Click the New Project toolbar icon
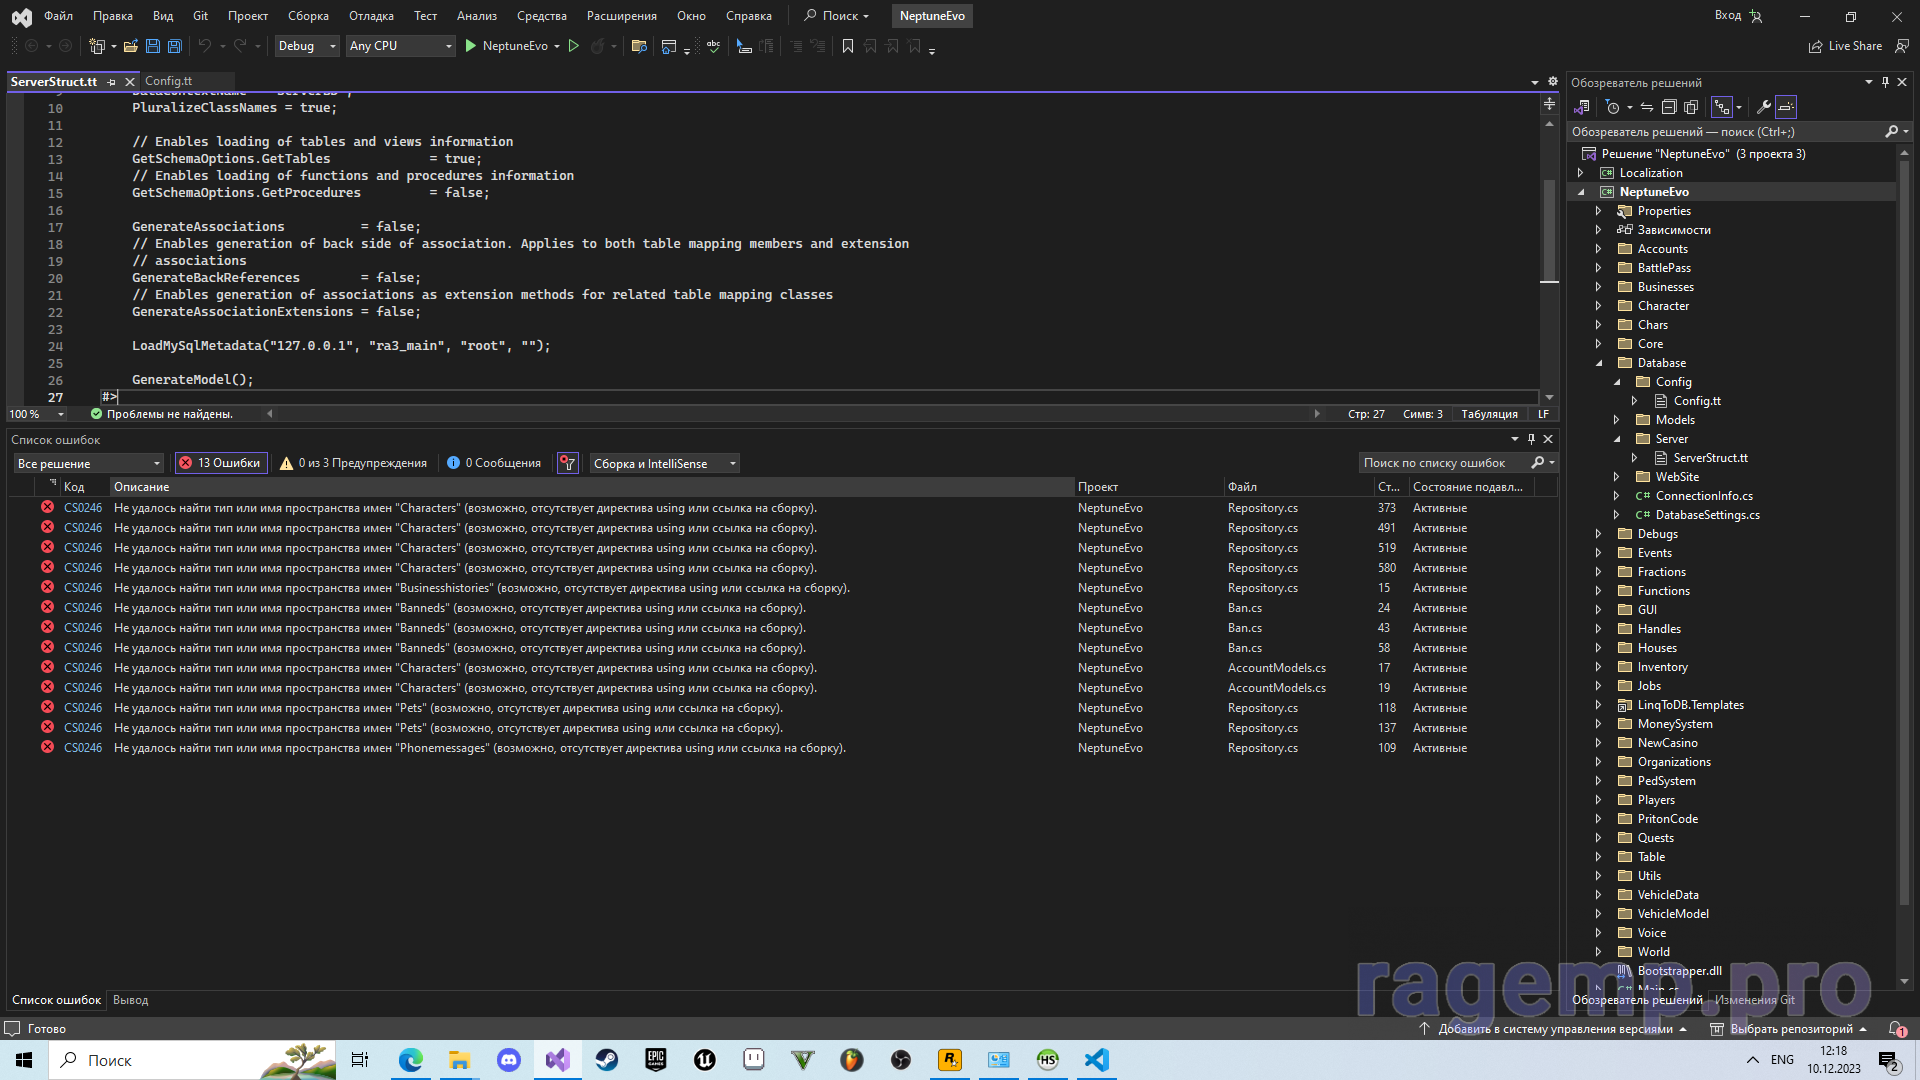Viewport: 1920px width, 1080px height. [97, 46]
